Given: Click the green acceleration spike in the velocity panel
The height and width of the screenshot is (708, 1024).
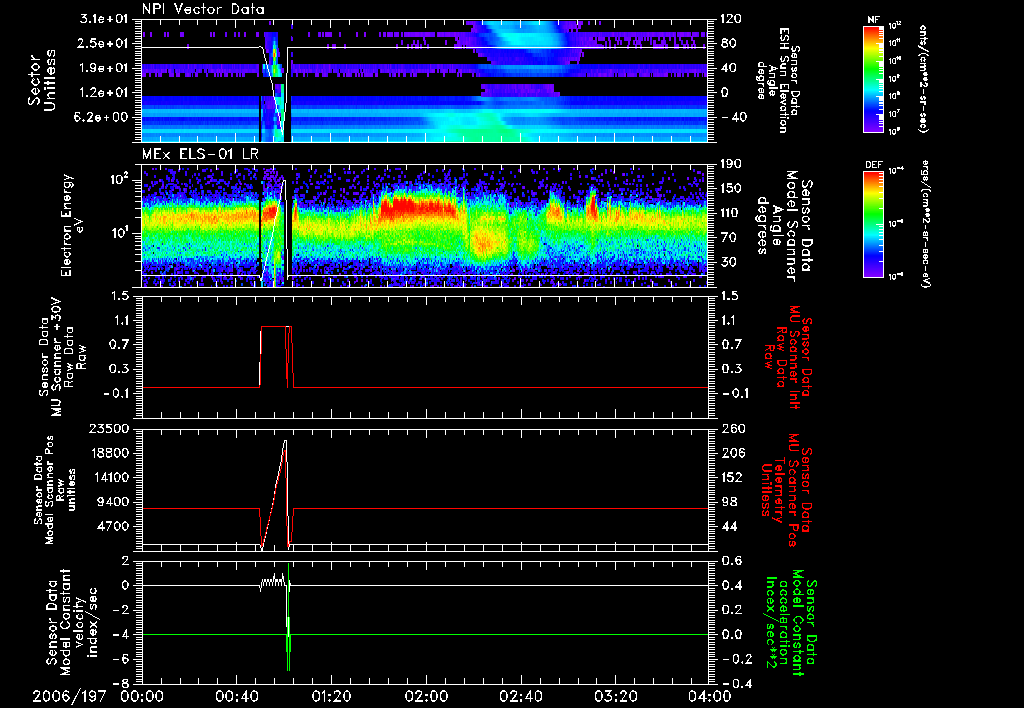Looking at the screenshot, I should [x=288, y=617].
